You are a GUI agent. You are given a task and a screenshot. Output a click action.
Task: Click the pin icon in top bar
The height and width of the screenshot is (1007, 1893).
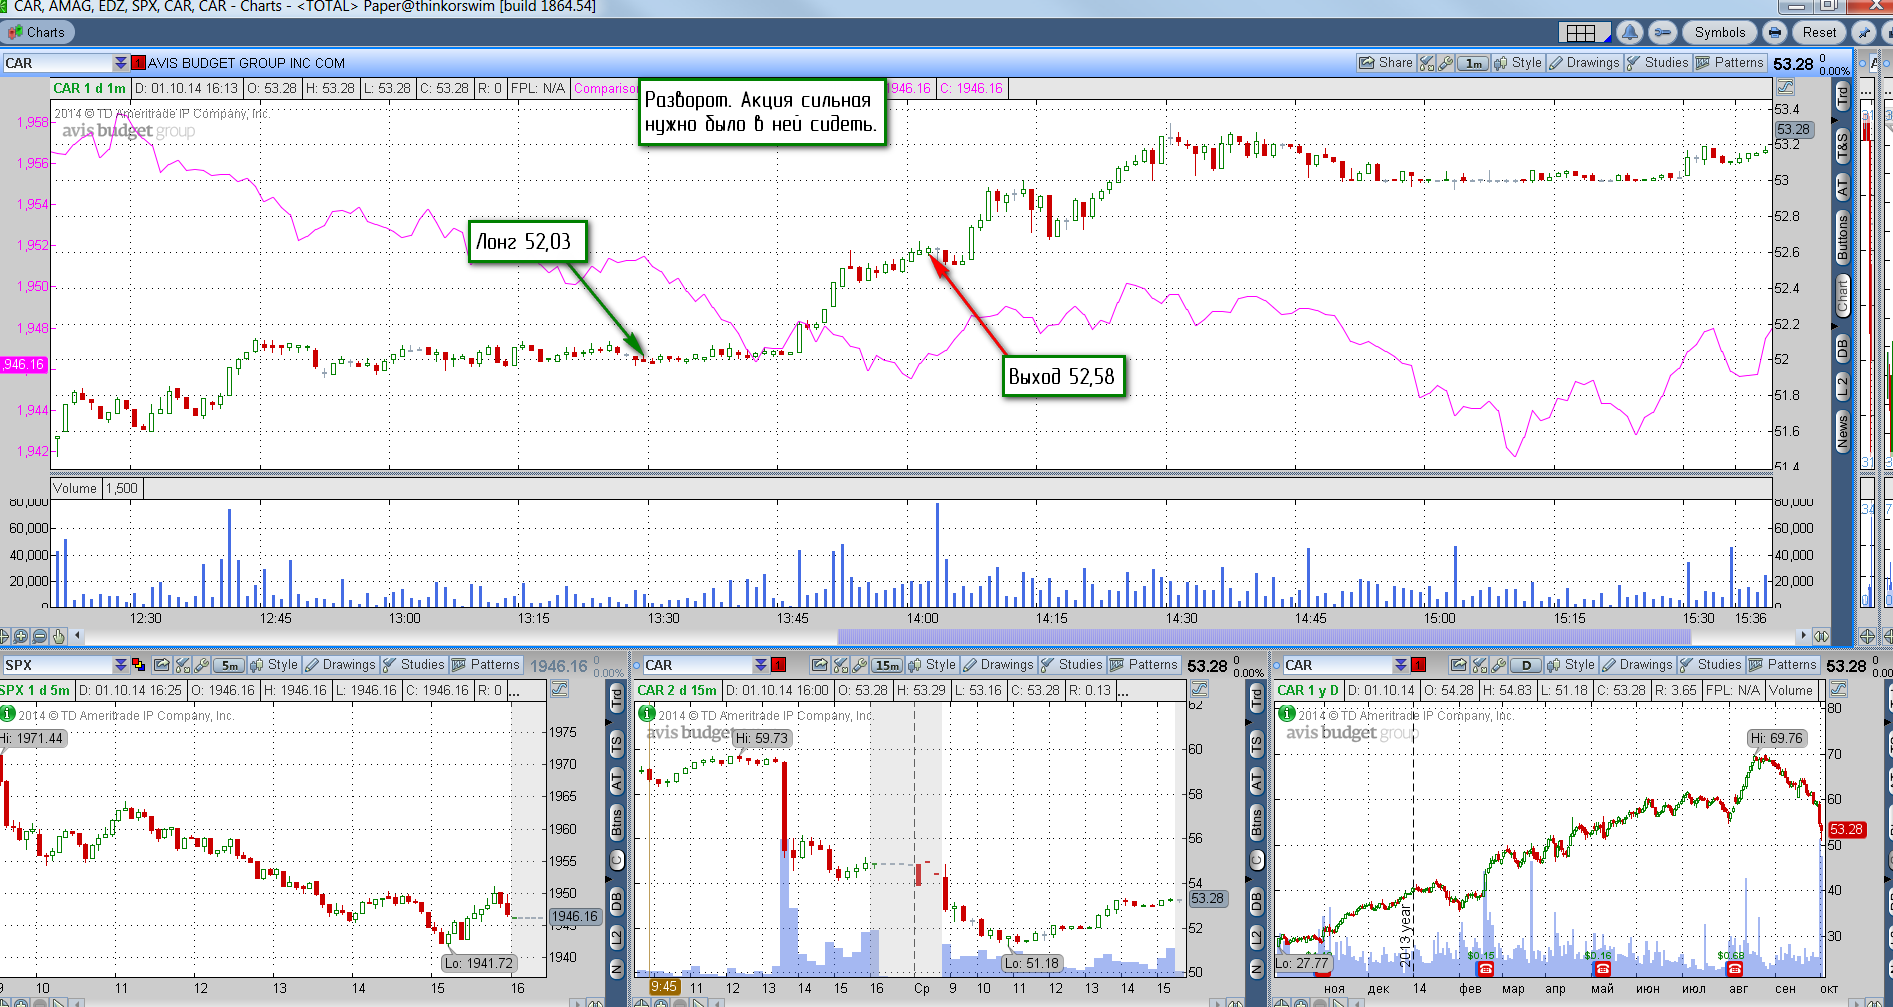point(1864,32)
